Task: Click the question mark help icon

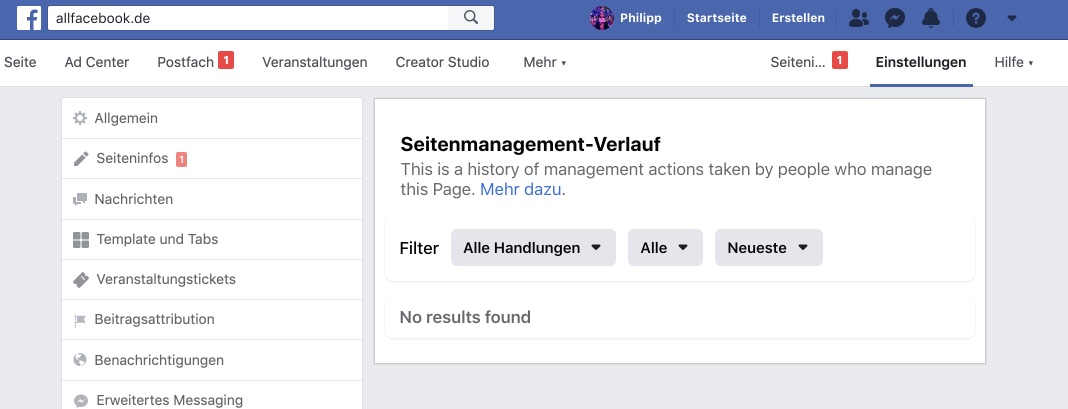Action: pos(975,18)
